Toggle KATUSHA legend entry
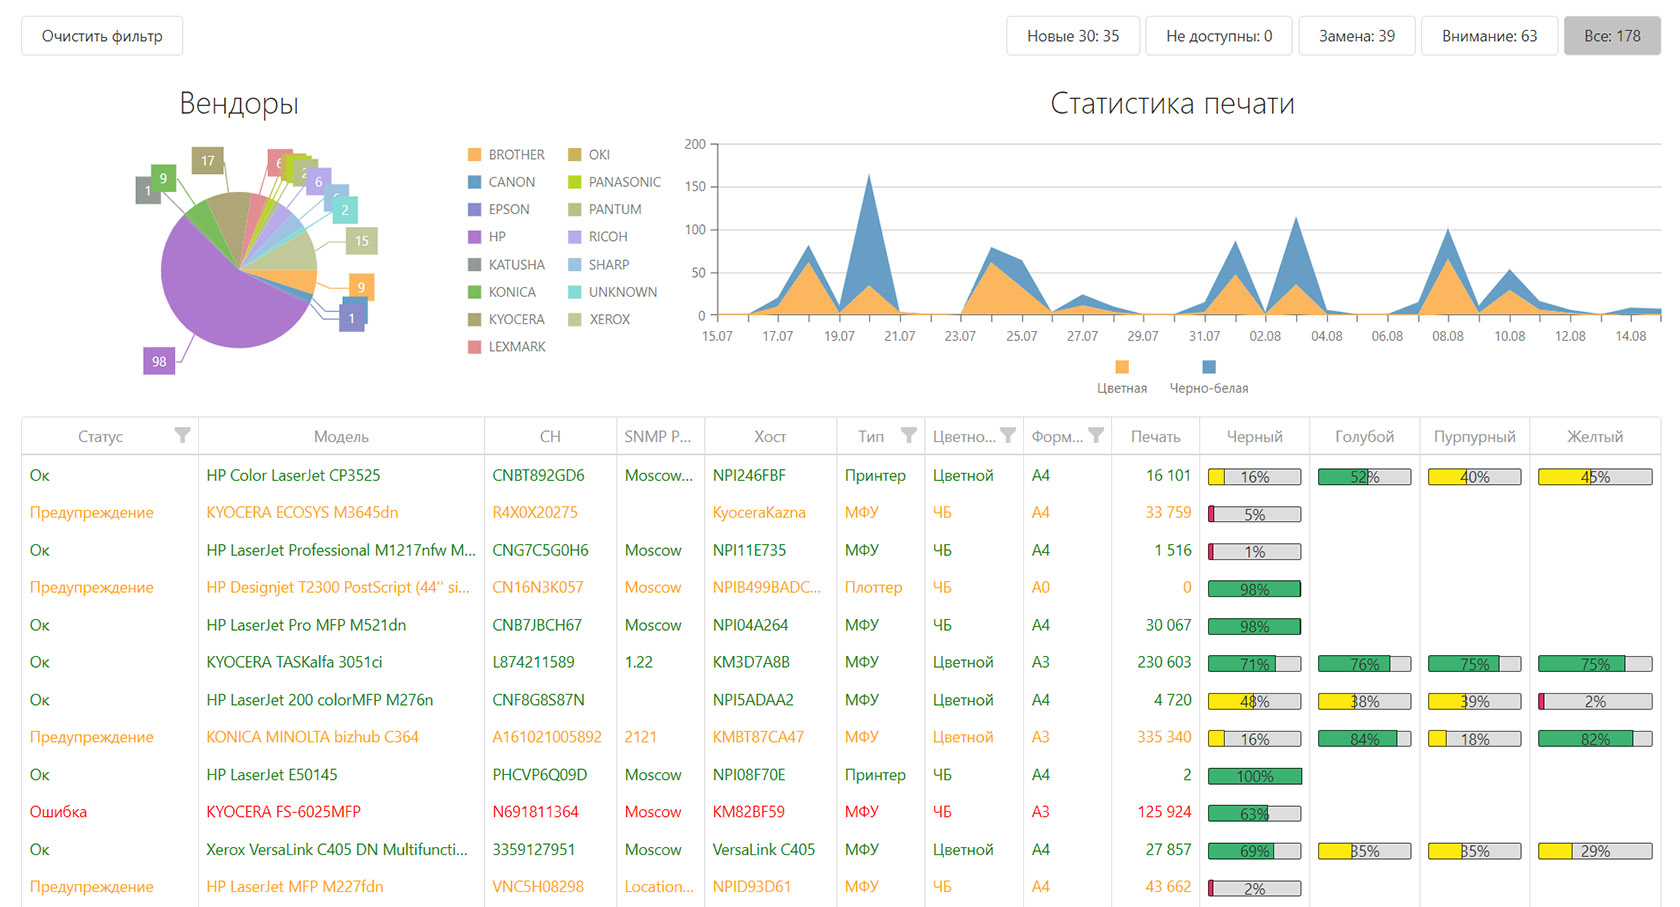The height and width of the screenshot is (907, 1680). point(506,265)
